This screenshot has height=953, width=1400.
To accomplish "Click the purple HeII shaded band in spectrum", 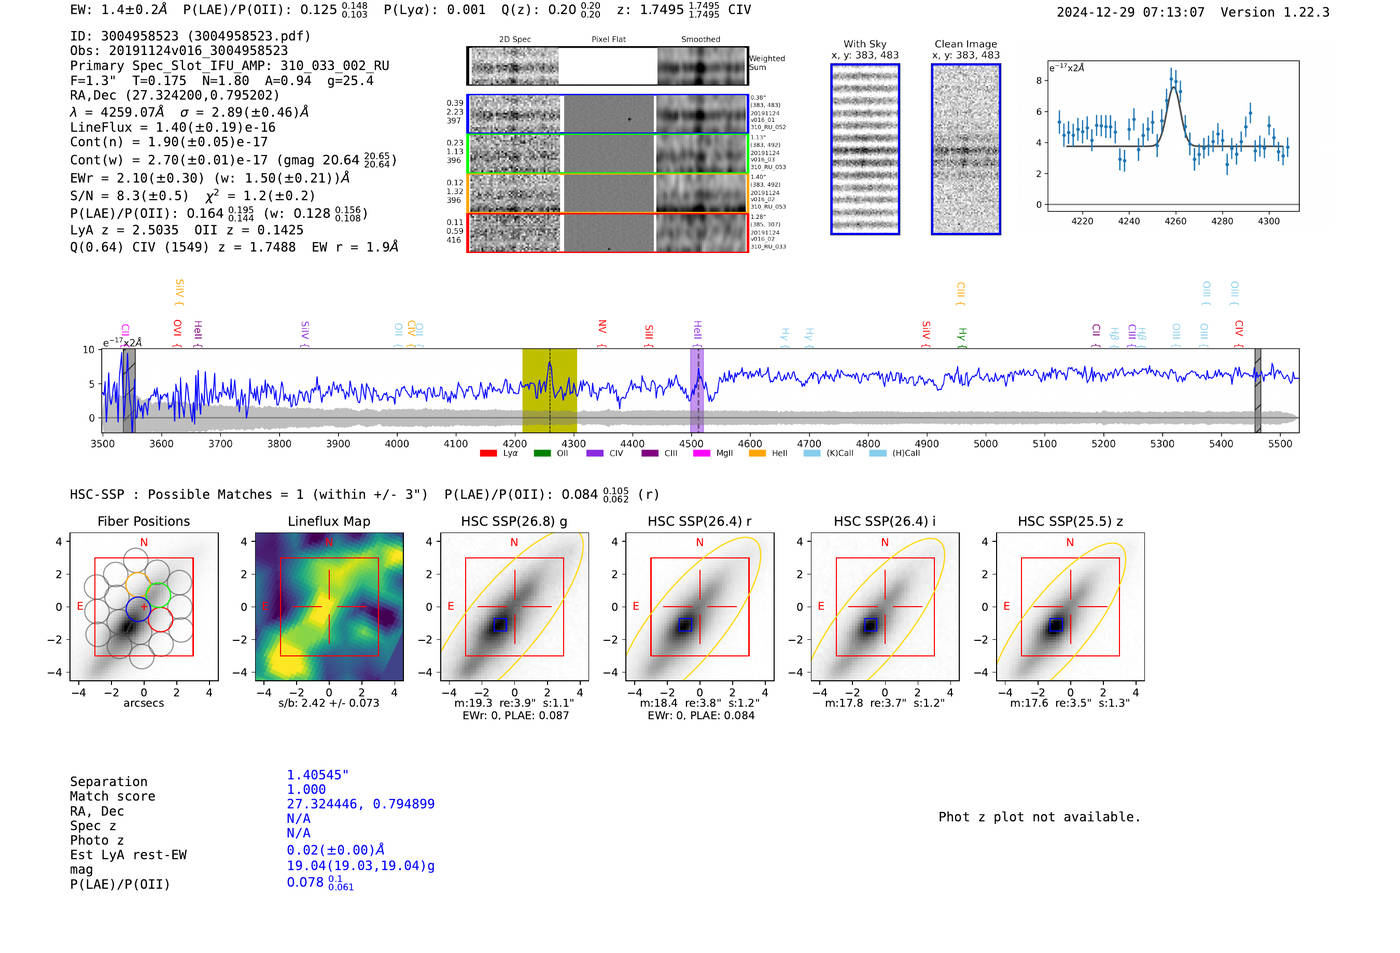I will click(697, 390).
